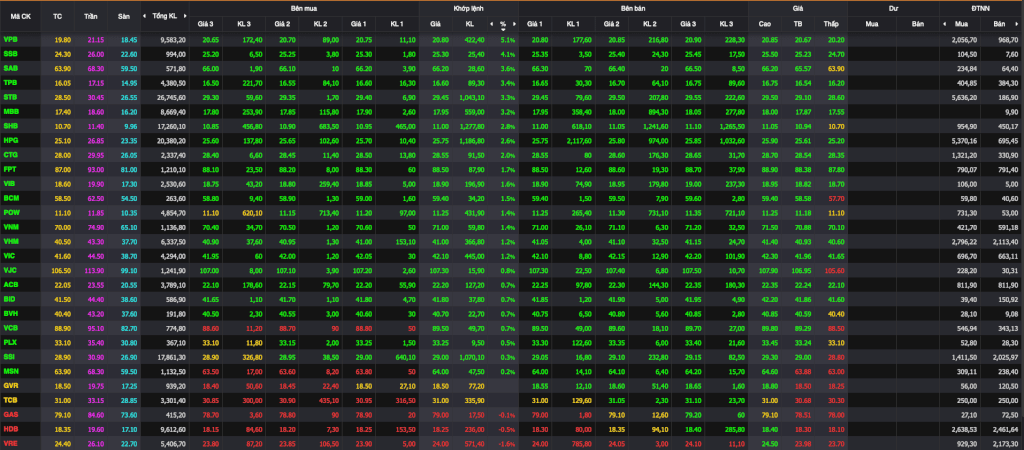Open the SAB stock symbol
The image size is (1024, 450).
tap(10, 67)
